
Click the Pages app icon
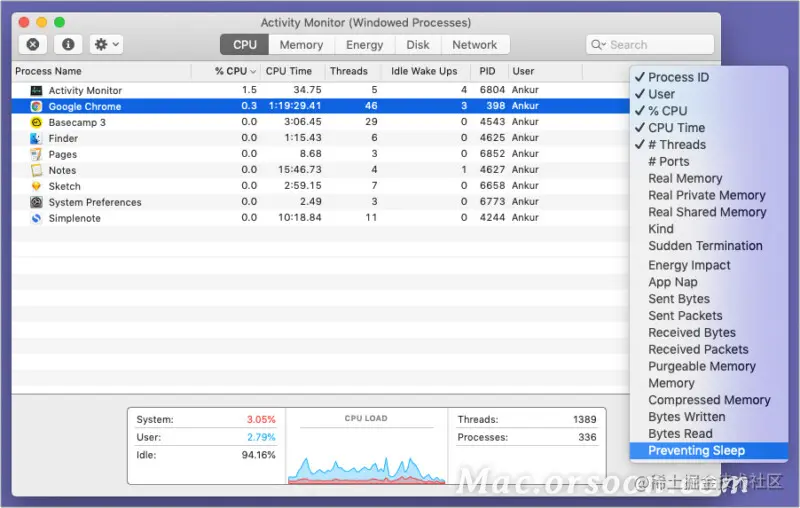point(36,154)
